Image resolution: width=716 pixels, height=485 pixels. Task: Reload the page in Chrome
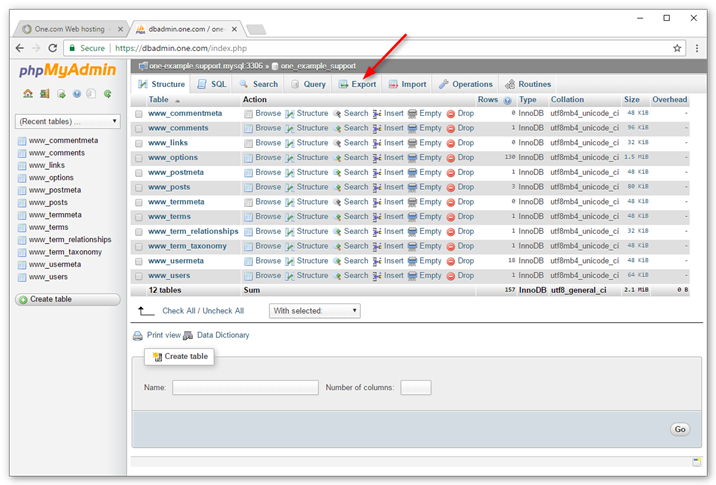[x=53, y=48]
